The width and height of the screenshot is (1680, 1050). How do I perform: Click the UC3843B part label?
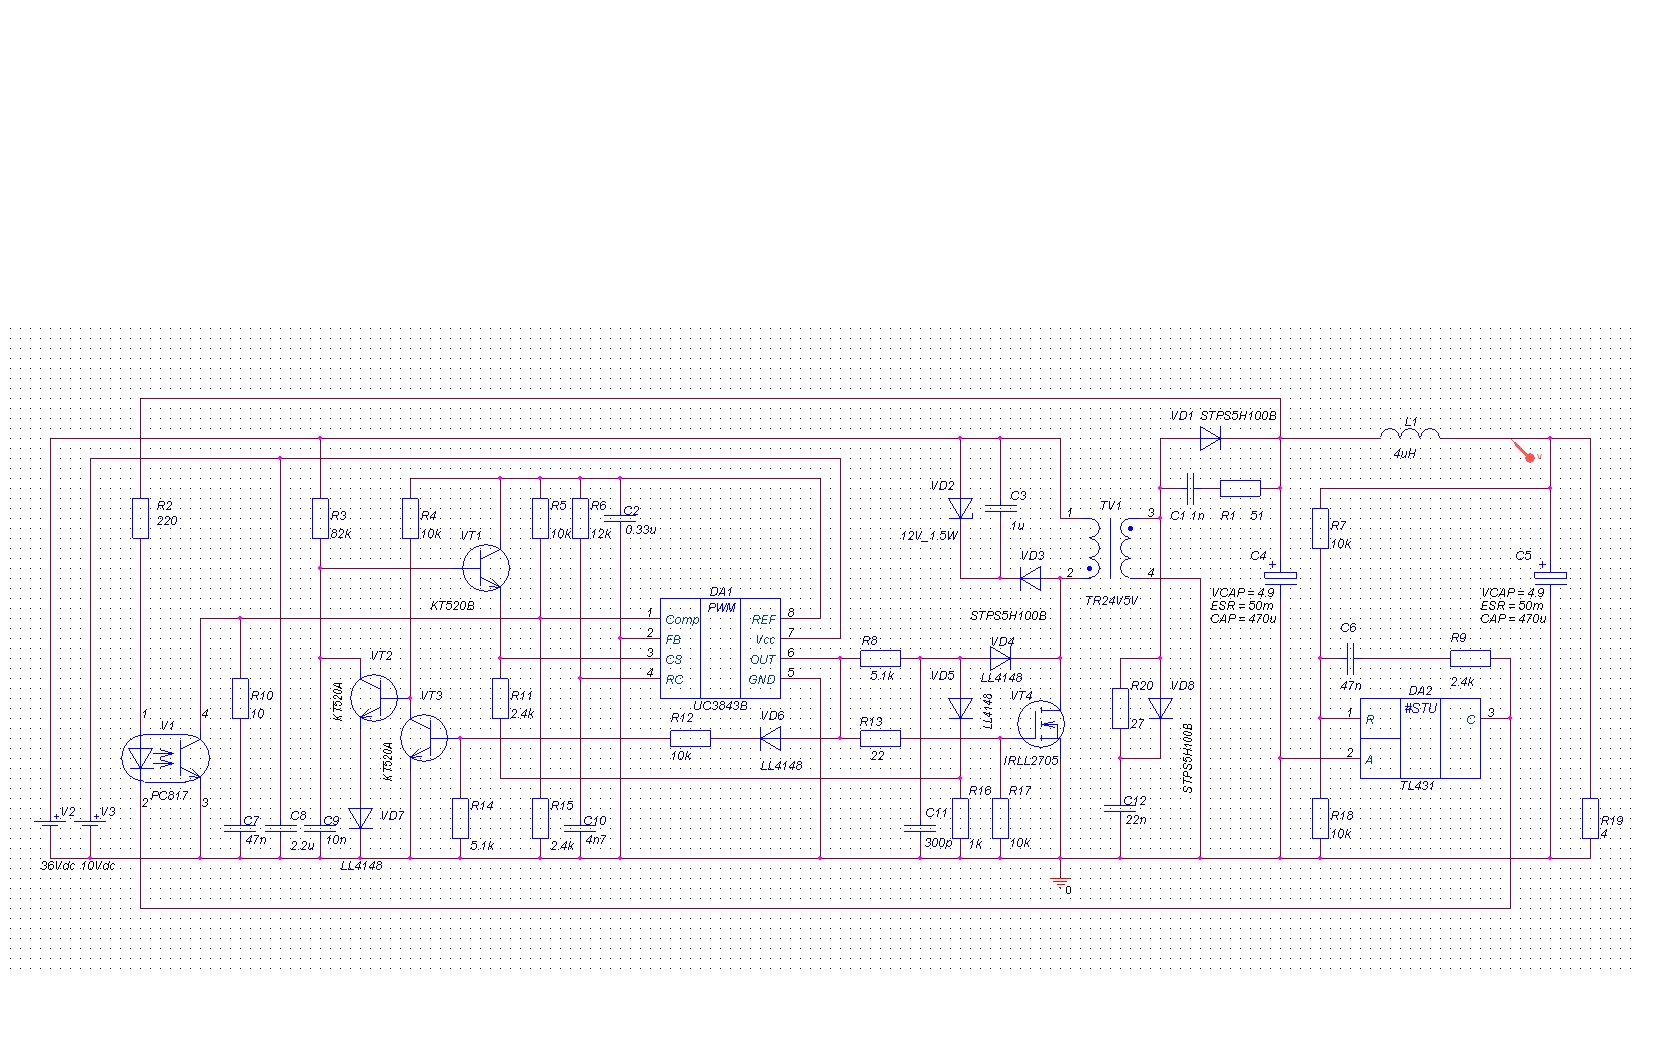tap(720, 705)
